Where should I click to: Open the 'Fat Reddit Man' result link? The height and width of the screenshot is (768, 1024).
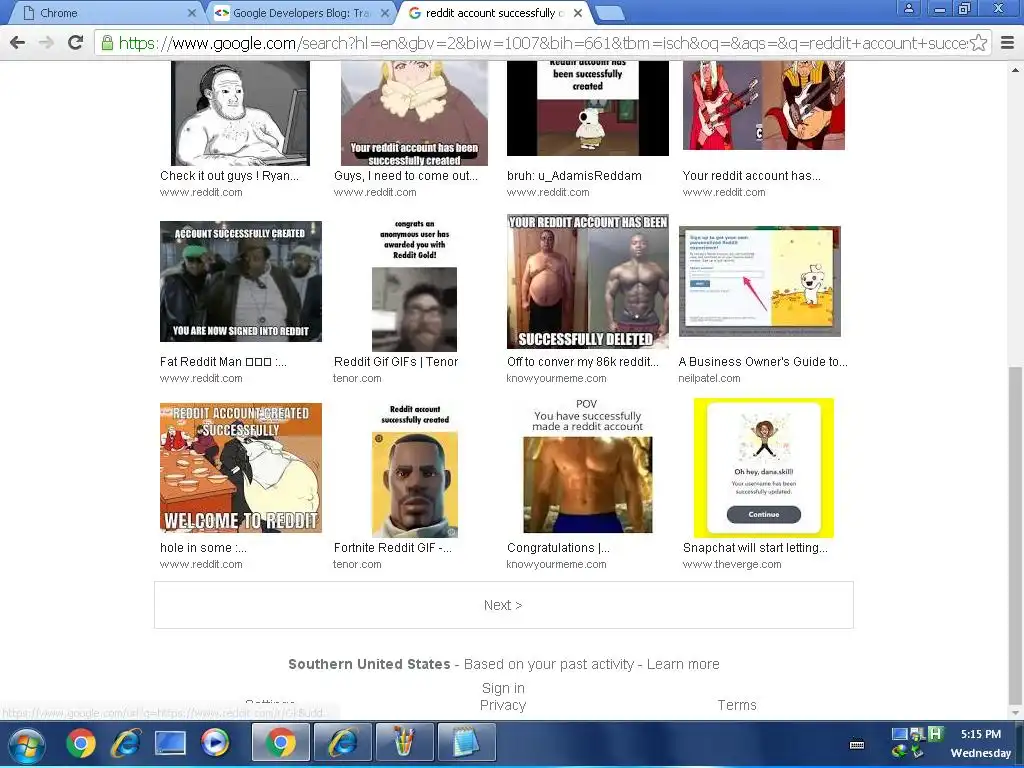click(223, 362)
